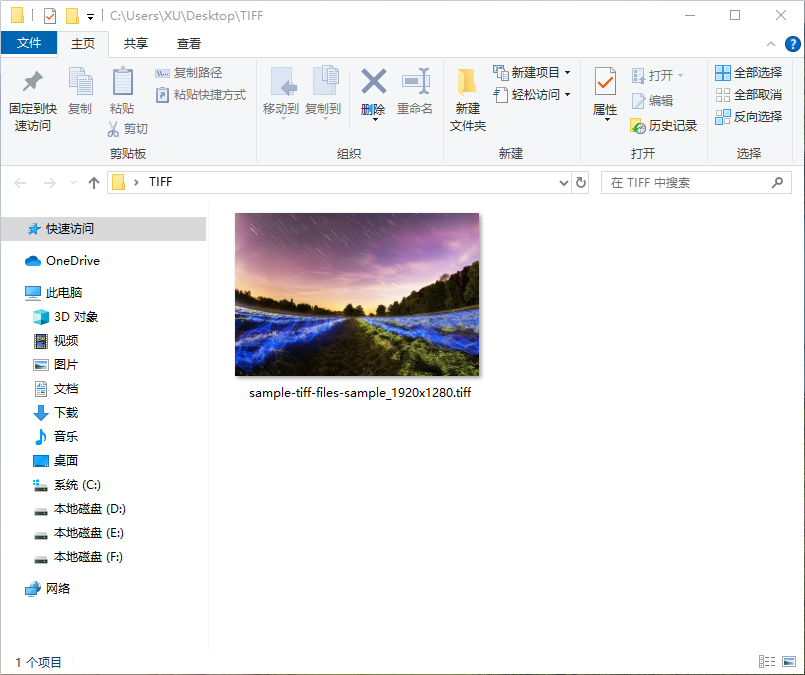Expand the address bar dropdown arrow

[563, 182]
